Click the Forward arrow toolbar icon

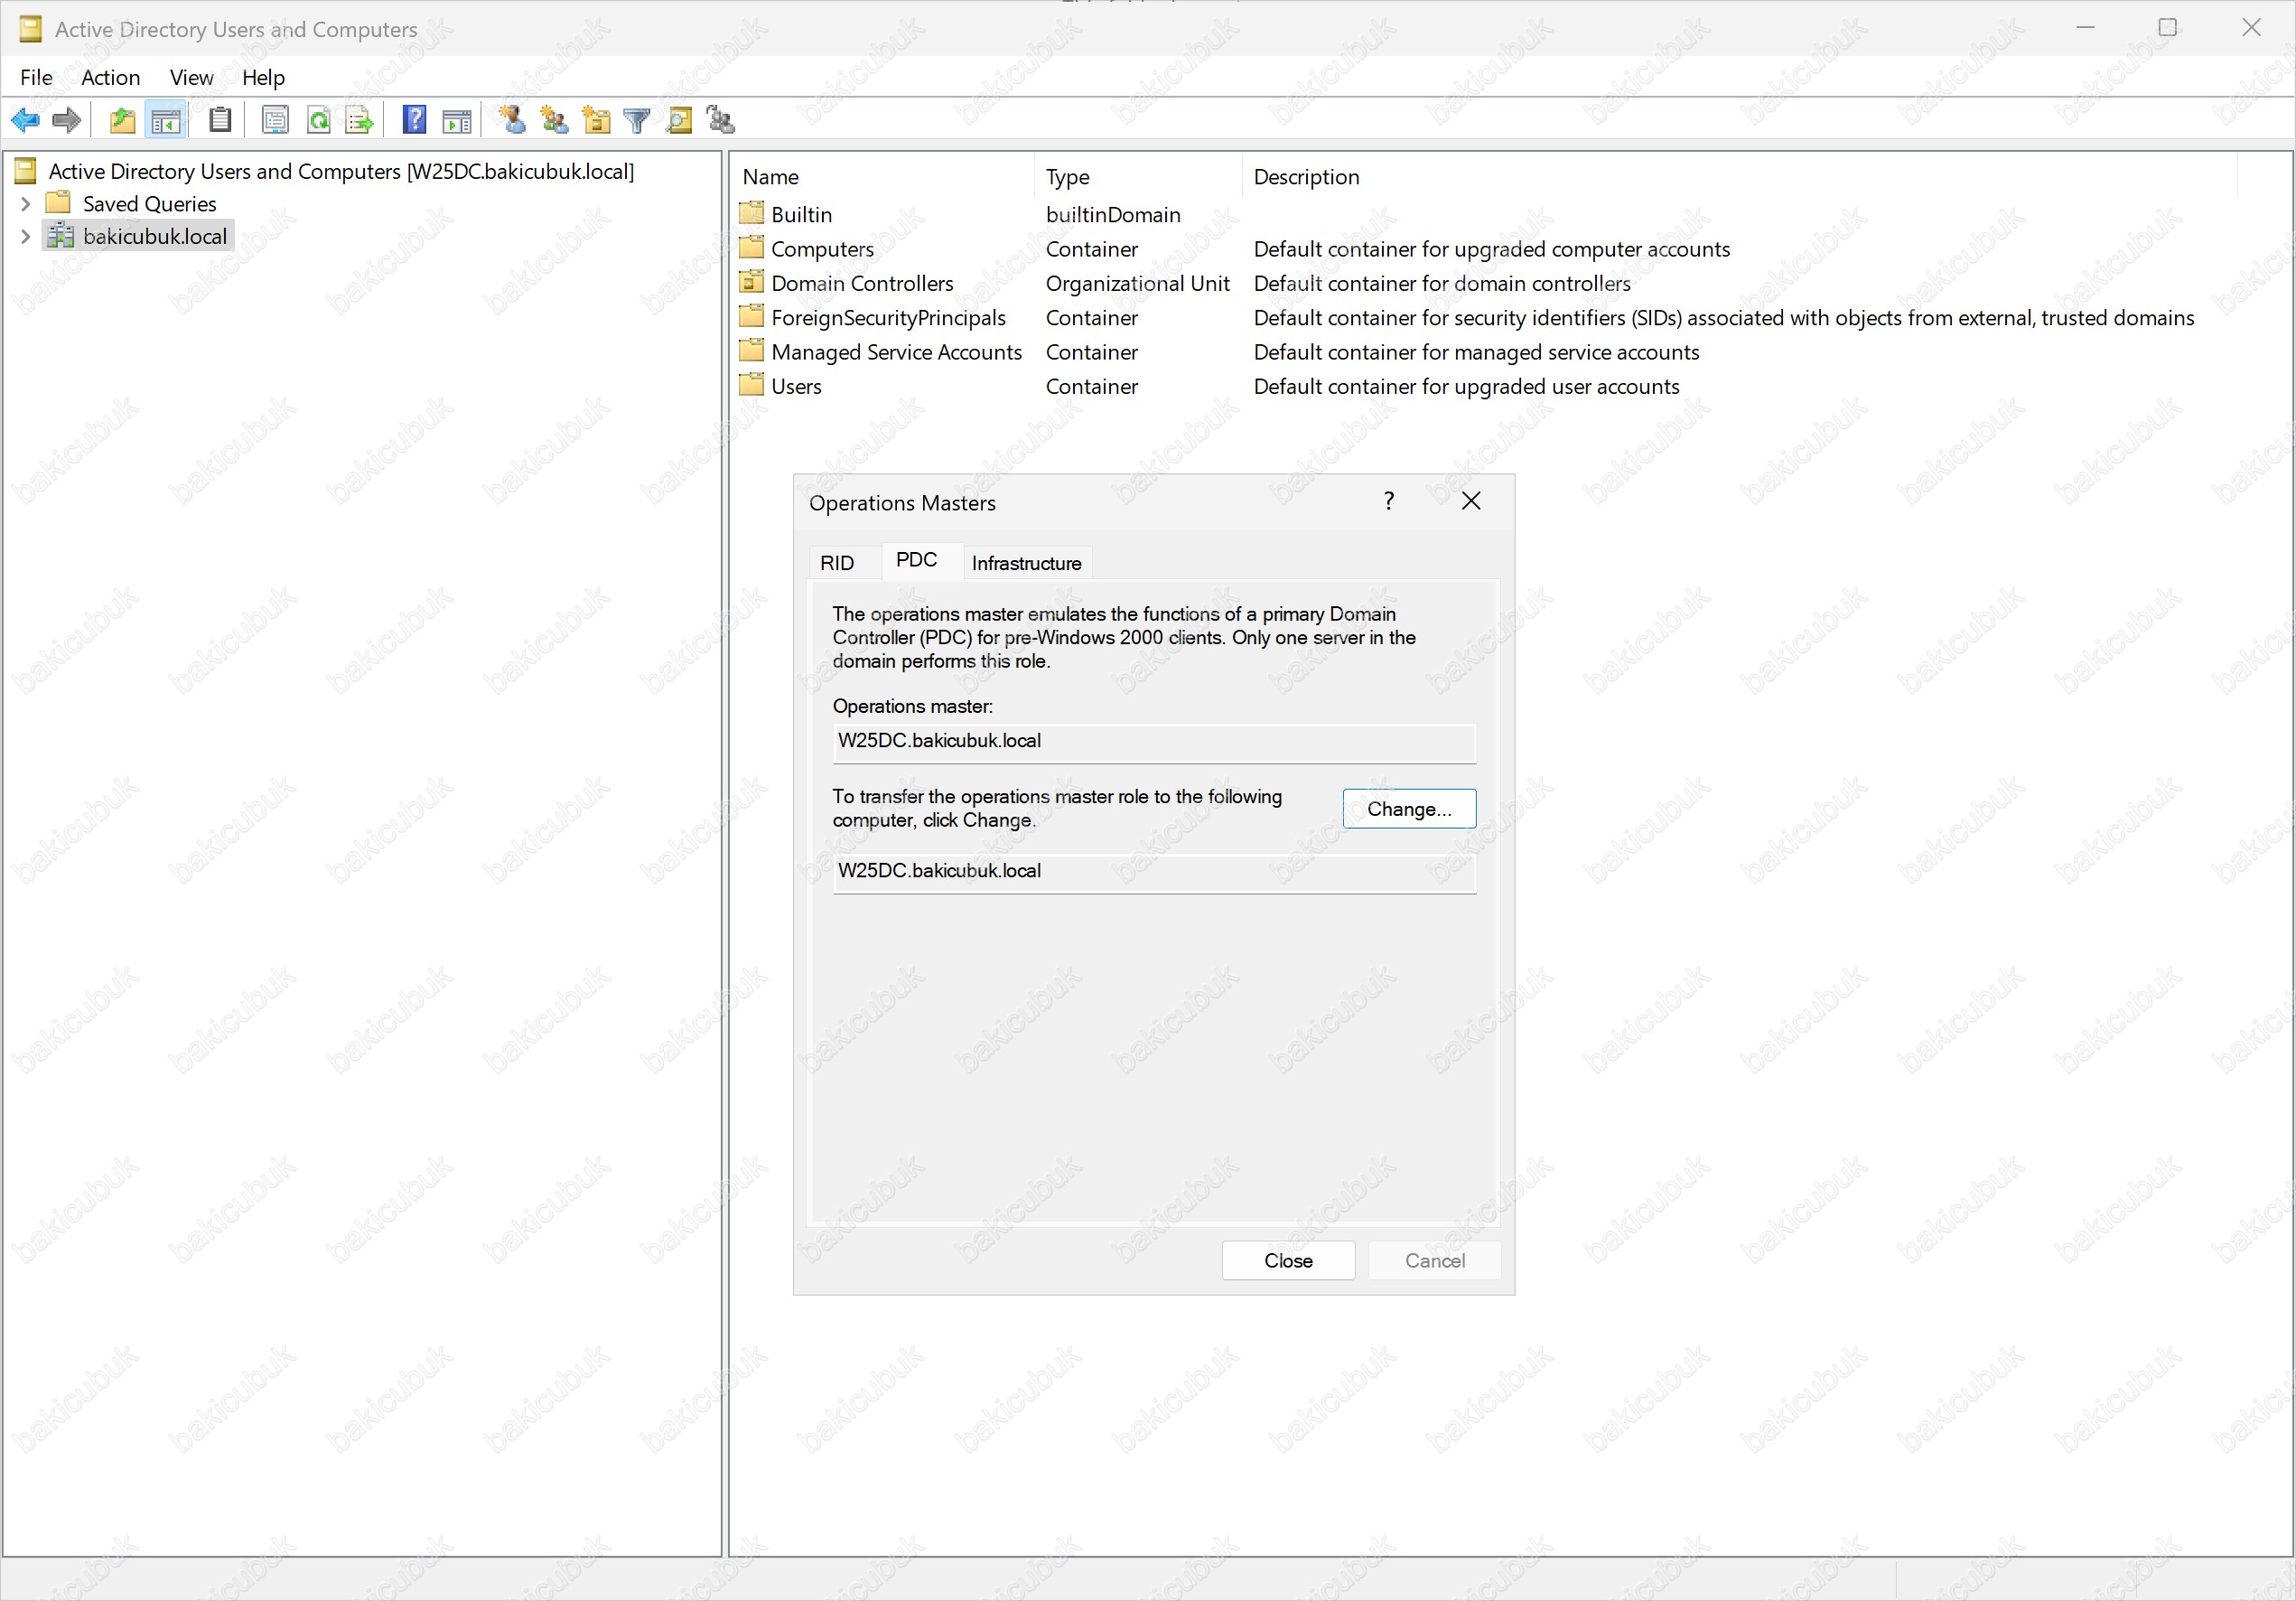66,121
